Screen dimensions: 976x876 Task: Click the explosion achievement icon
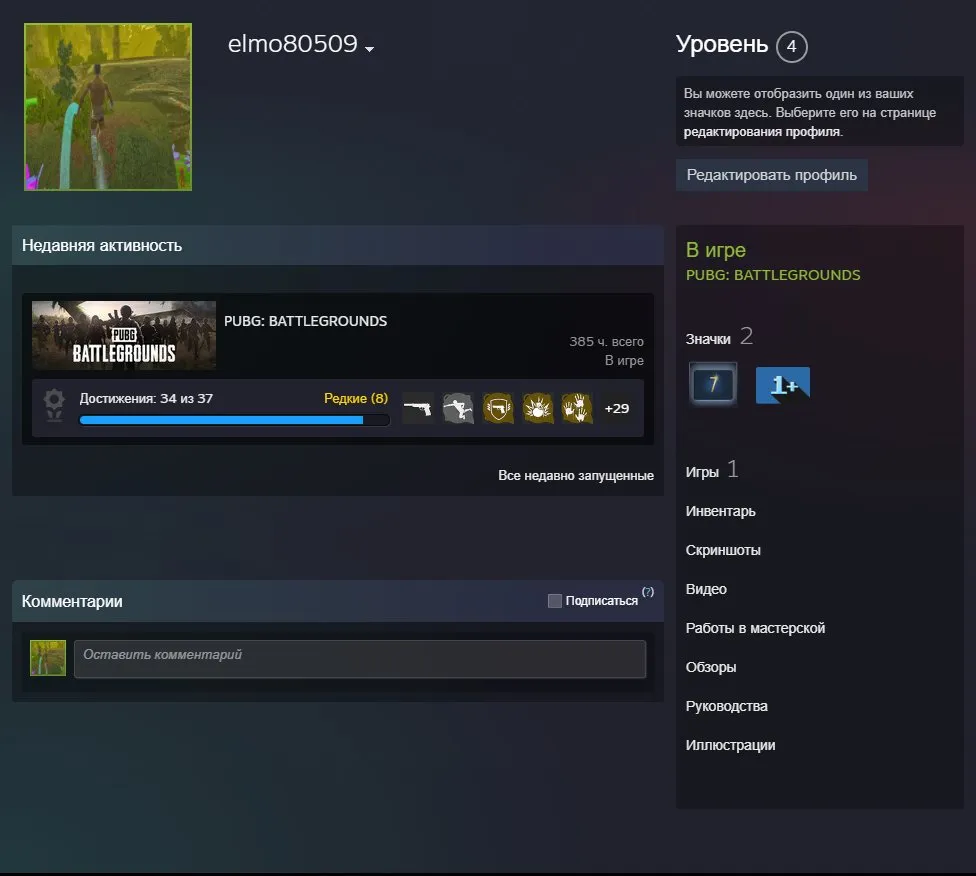[538, 408]
